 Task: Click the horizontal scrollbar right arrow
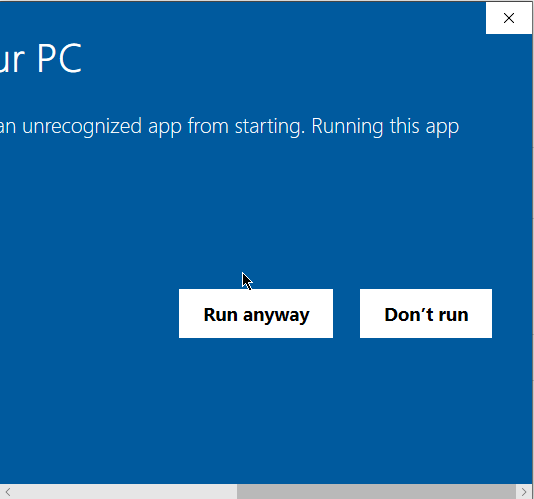coord(524,492)
